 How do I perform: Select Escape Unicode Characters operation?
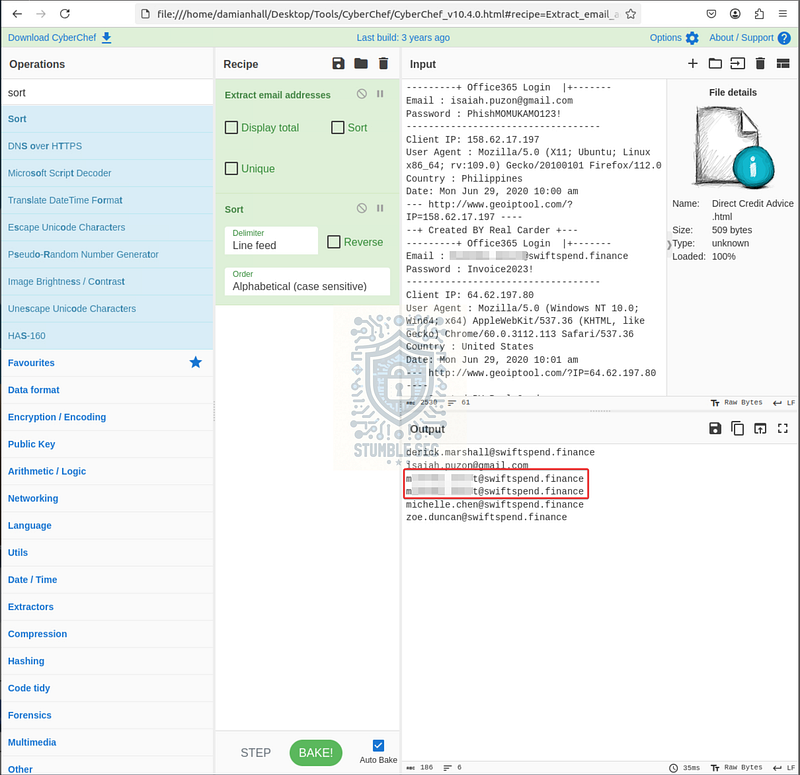pos(107,227)
